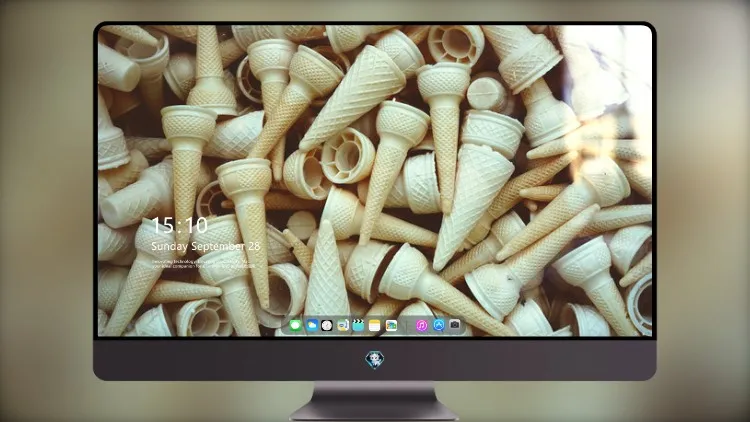Open the clapperboard video app icon
The image size is (750, 422).
(358, 325)
